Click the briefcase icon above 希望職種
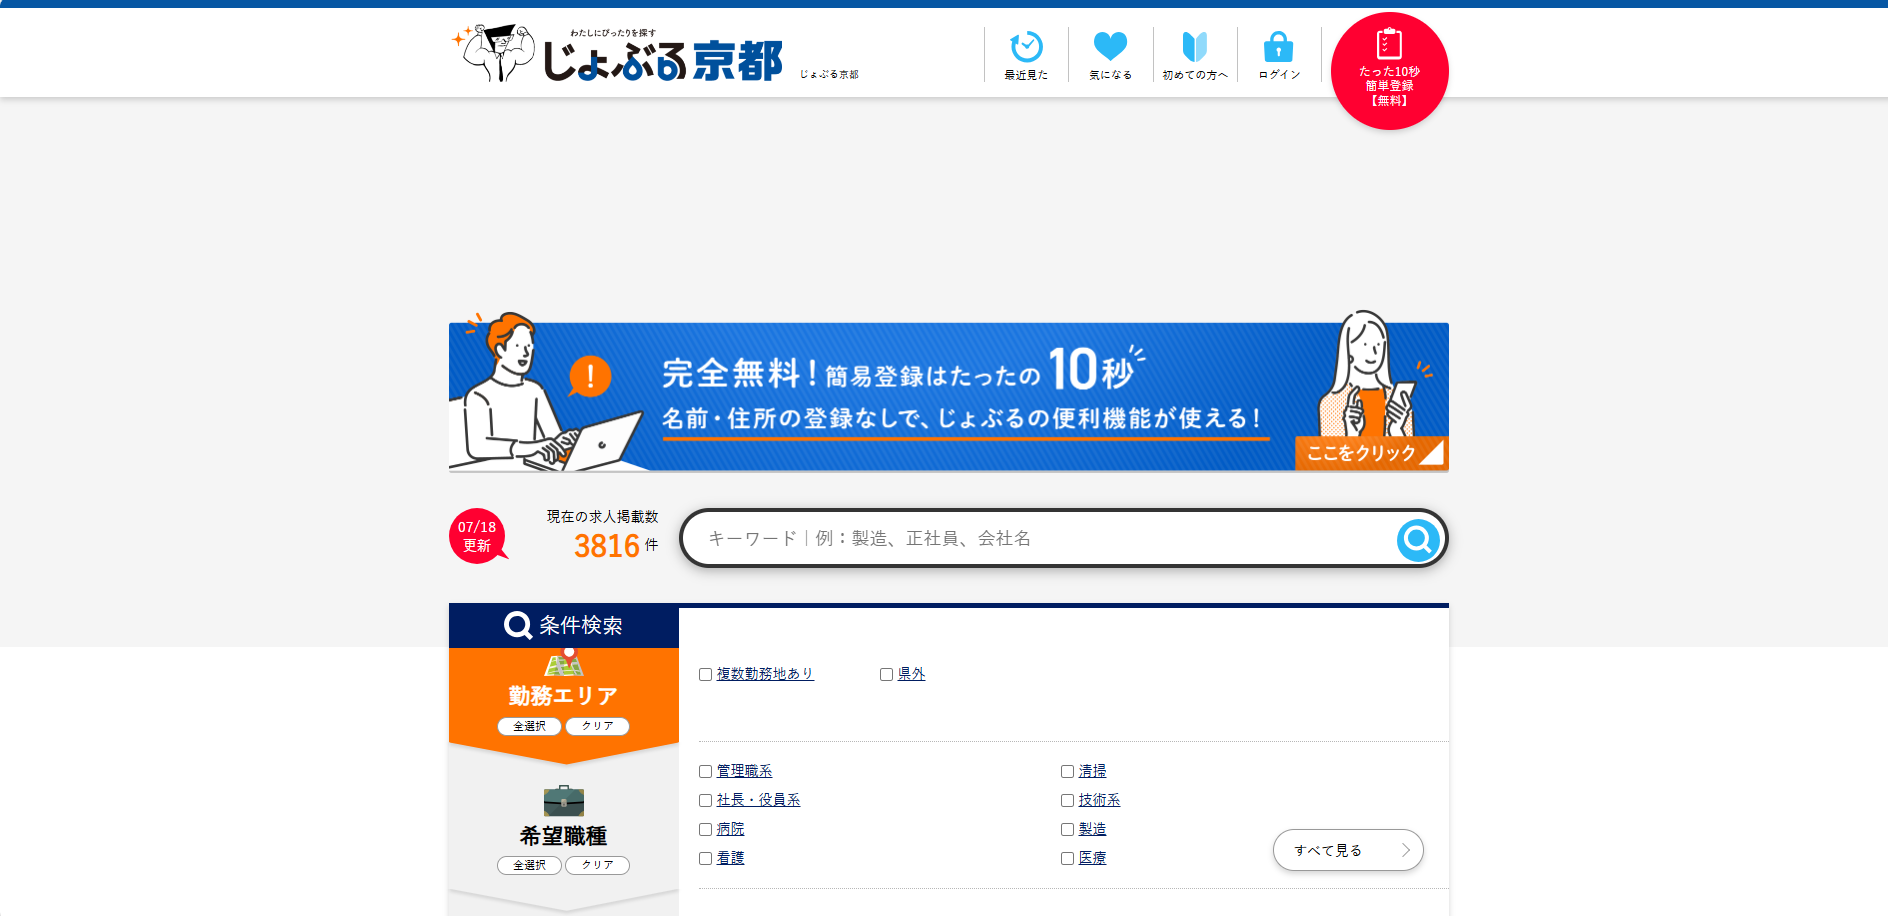Viewport: 1888px width, 916px height. 563,801
